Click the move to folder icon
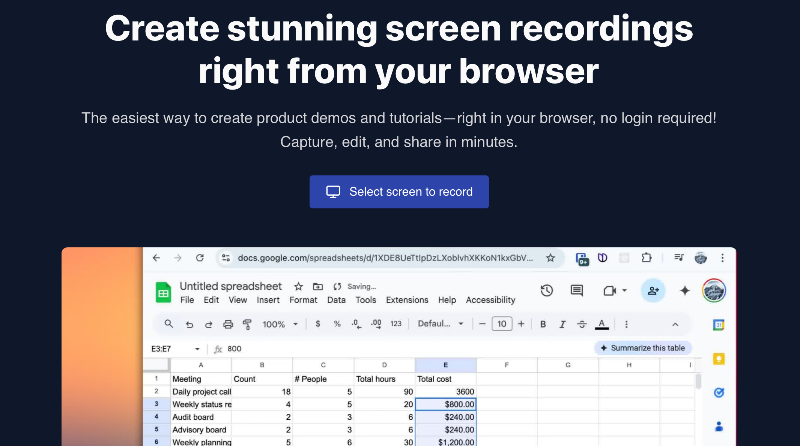The width and height of the screenshot is (800, 446). coord(318,287)
